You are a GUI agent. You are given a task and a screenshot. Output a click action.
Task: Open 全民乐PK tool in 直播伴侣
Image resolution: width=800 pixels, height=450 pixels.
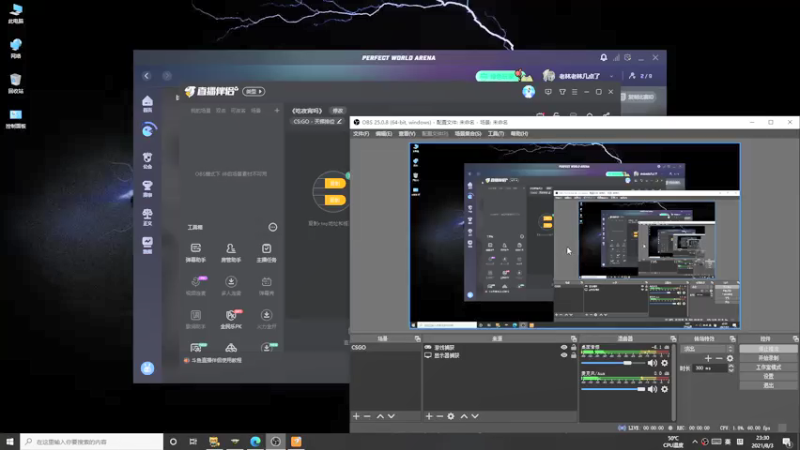click(231, 319)
